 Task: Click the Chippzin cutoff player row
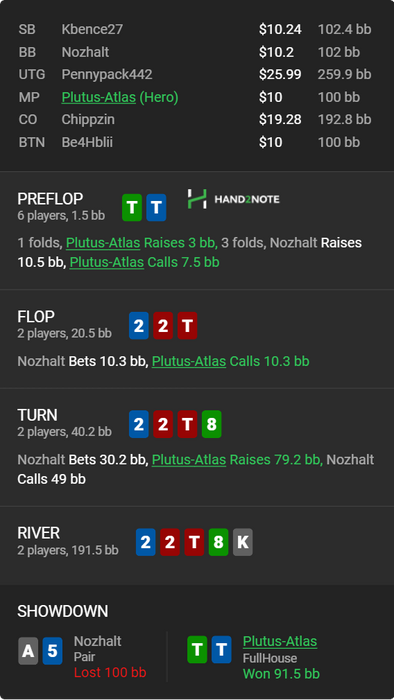(x=197, y=119)
